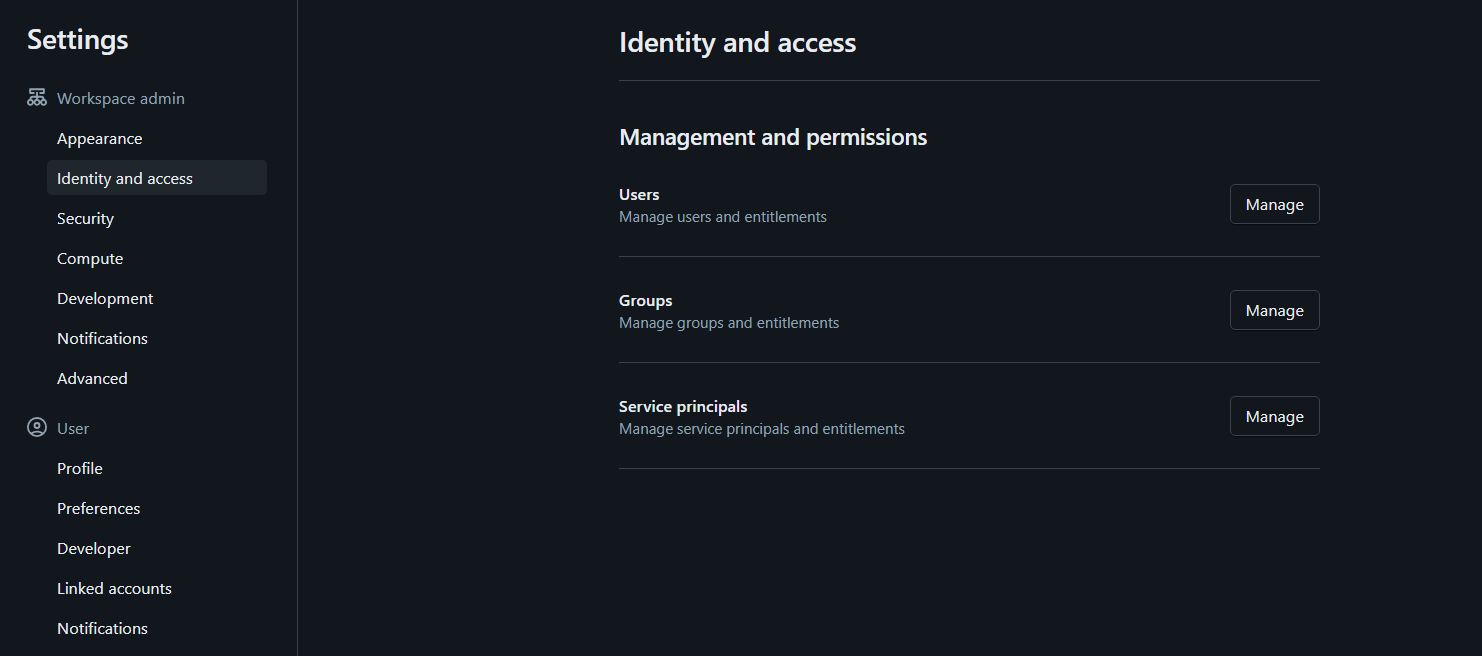Select Linked accounts in the sidebar
The height and width of the screenshot is (656, 1482).
tap(114, 589)
